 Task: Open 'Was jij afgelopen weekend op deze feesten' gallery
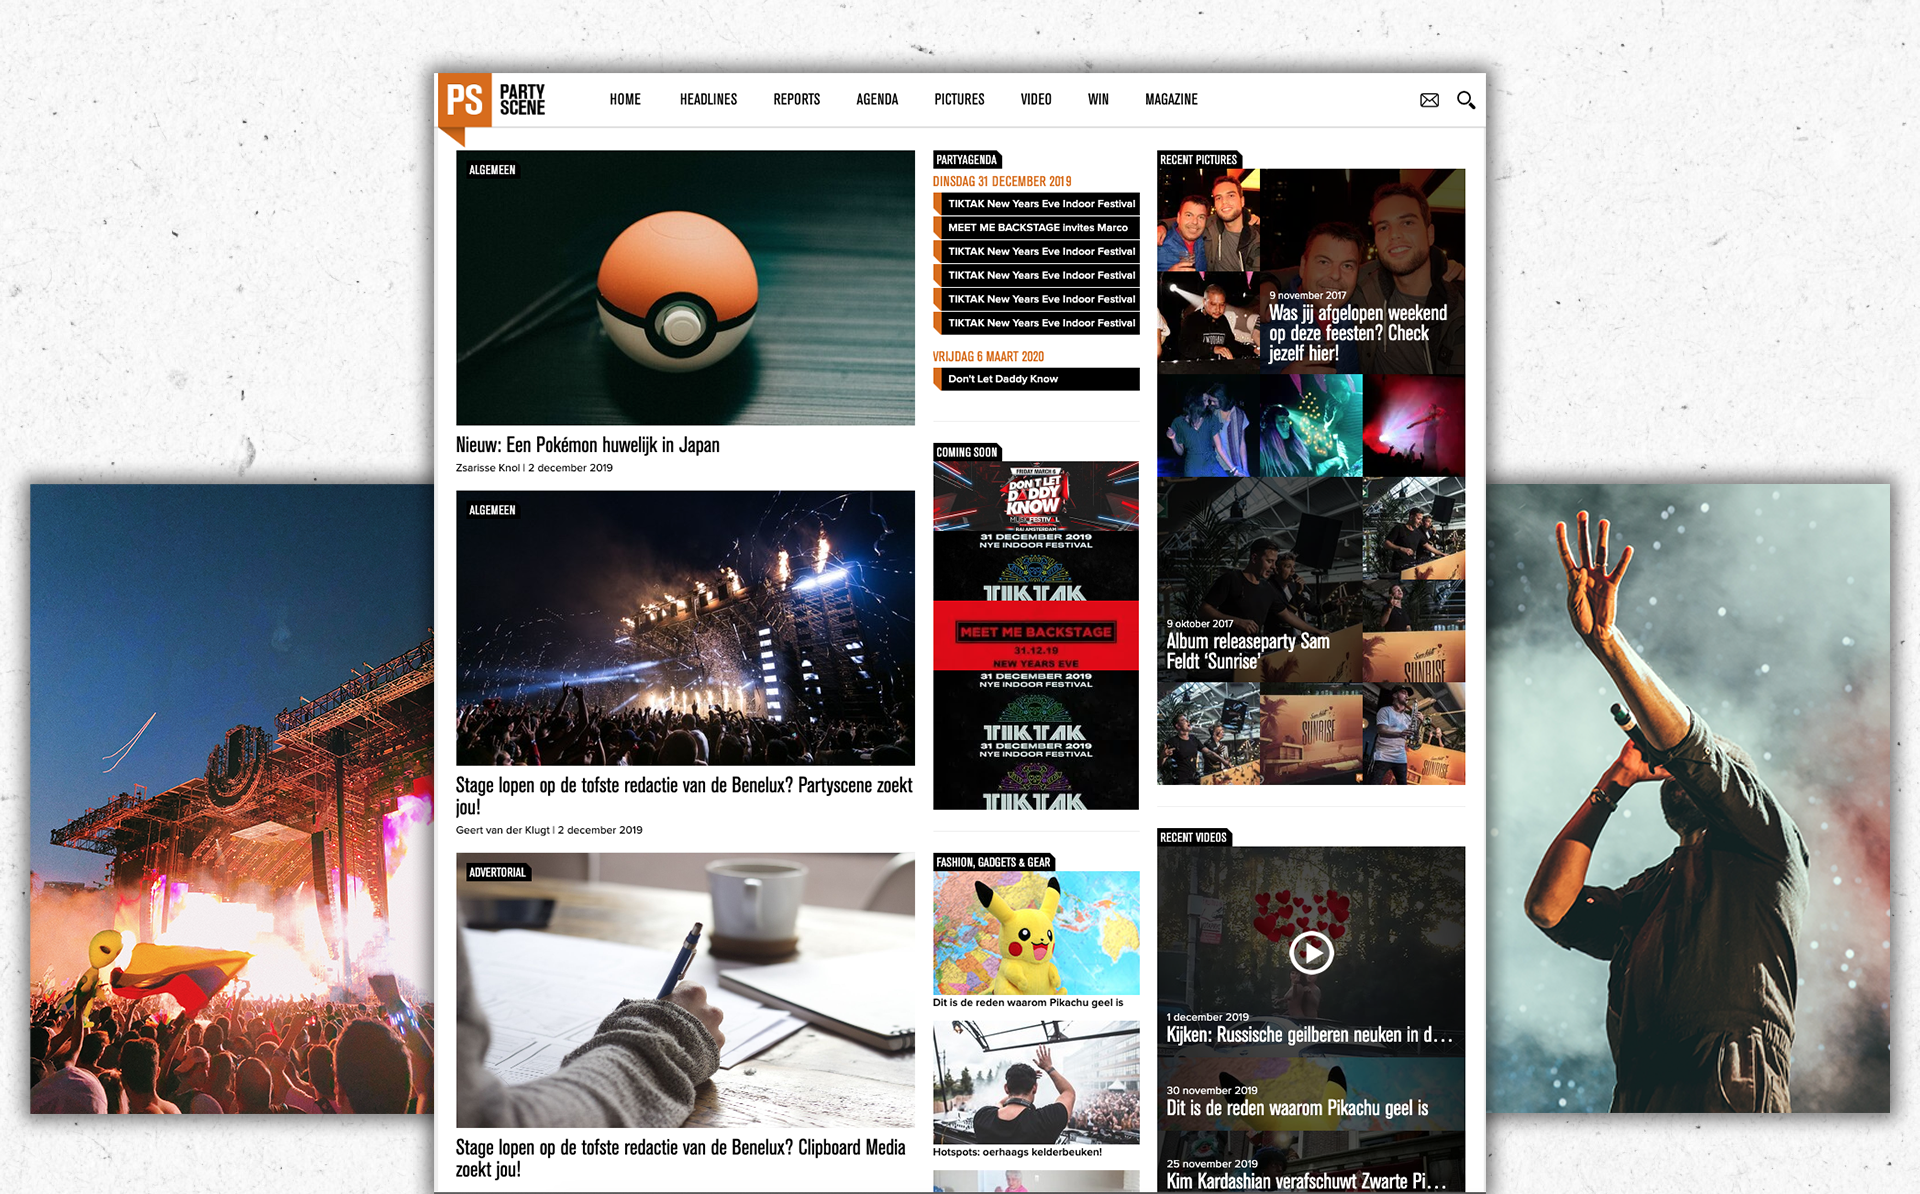tap(1358, 333)
